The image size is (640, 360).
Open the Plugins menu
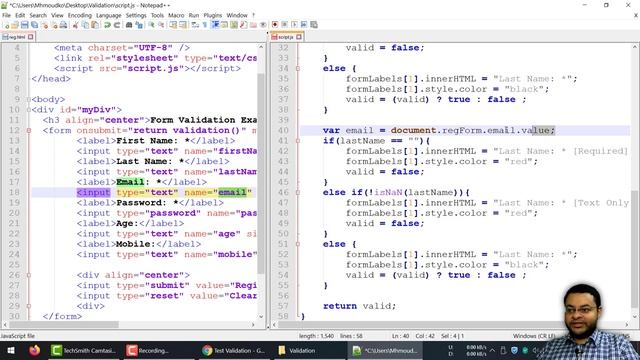tap(213, 15)
